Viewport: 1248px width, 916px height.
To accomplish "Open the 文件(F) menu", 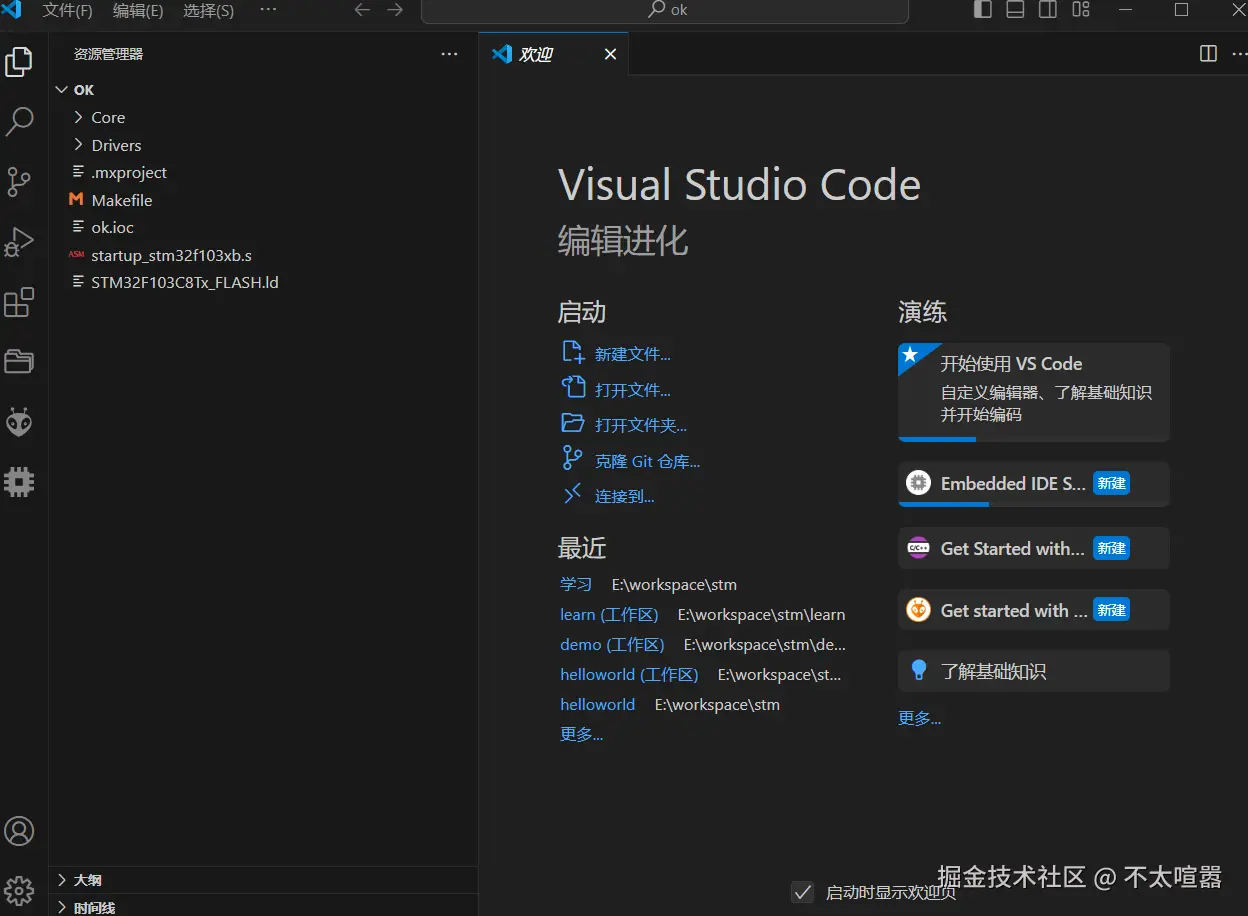I will (x=67, y=10).
